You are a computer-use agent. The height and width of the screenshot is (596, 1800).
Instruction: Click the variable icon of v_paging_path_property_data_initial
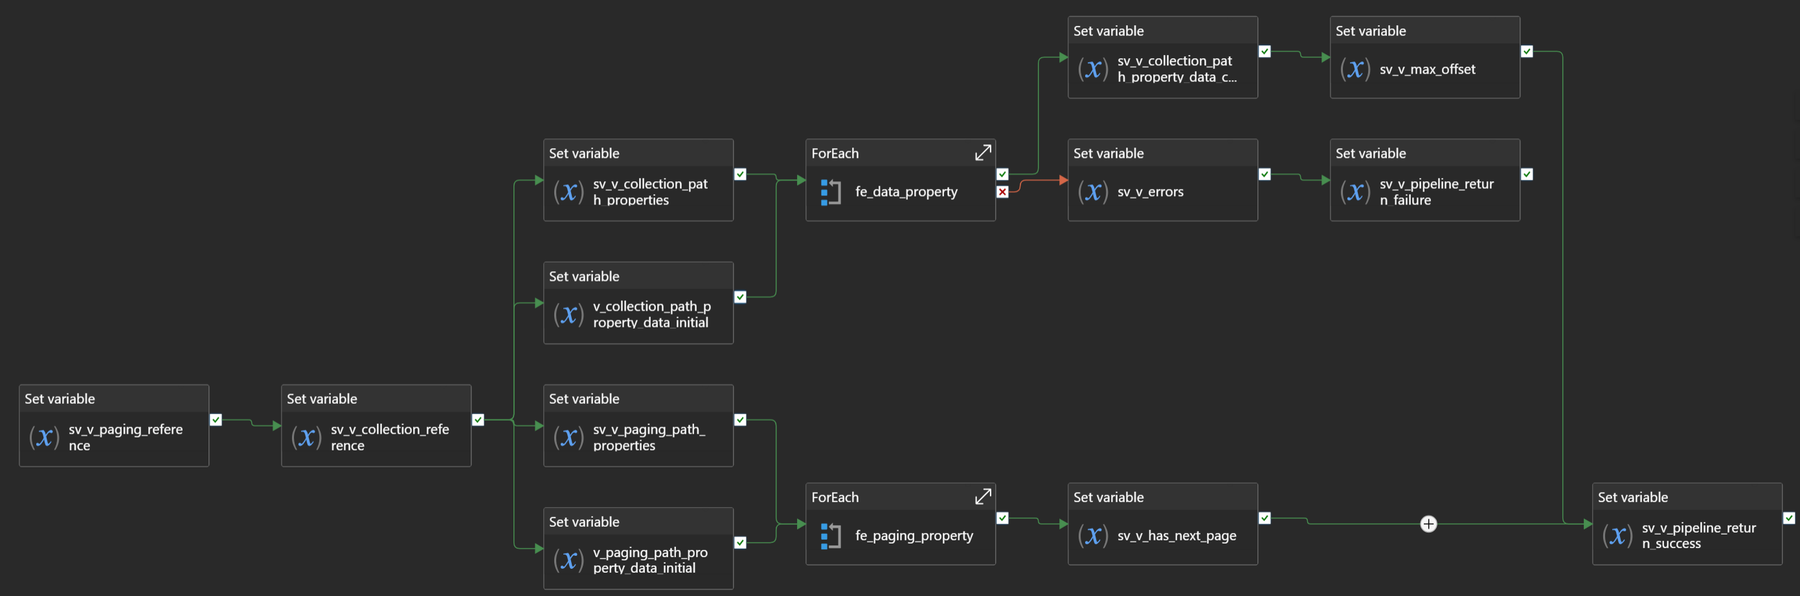[568, 560]
